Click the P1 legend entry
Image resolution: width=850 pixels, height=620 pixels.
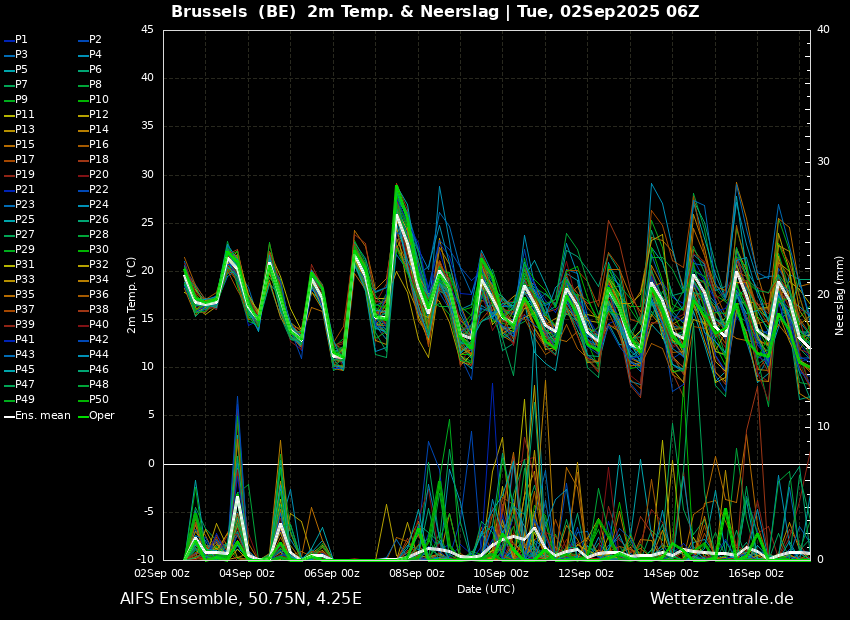21,40
